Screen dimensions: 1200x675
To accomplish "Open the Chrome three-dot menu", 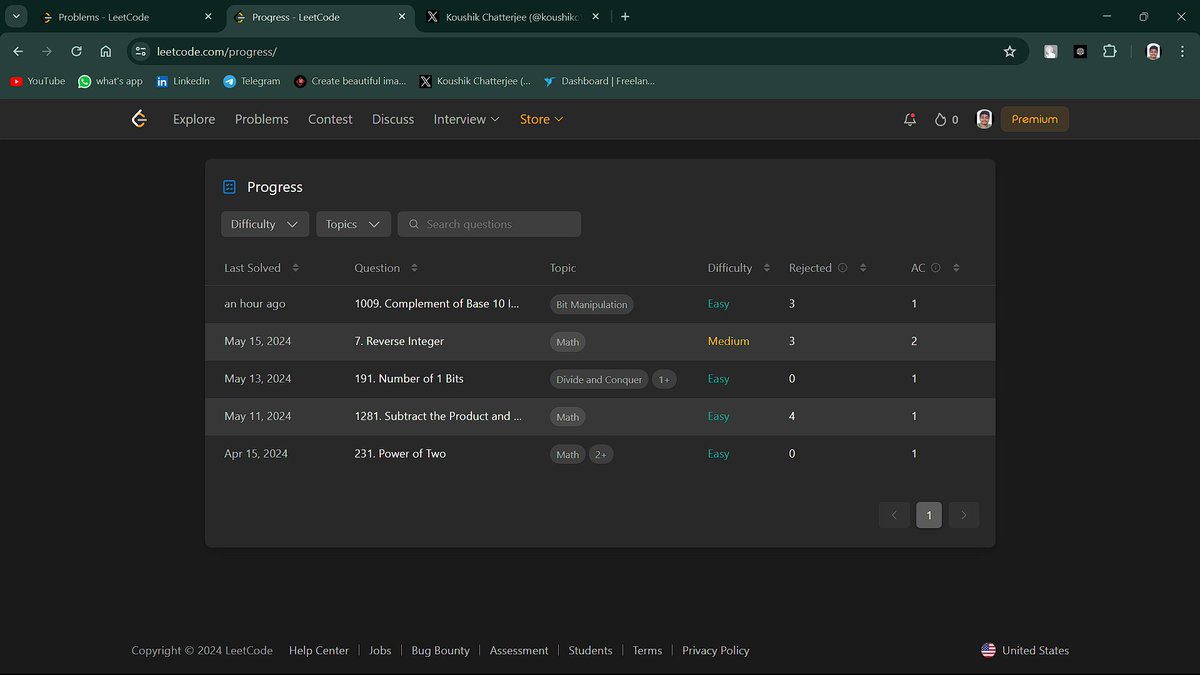I will click(x=1181, y=51).
